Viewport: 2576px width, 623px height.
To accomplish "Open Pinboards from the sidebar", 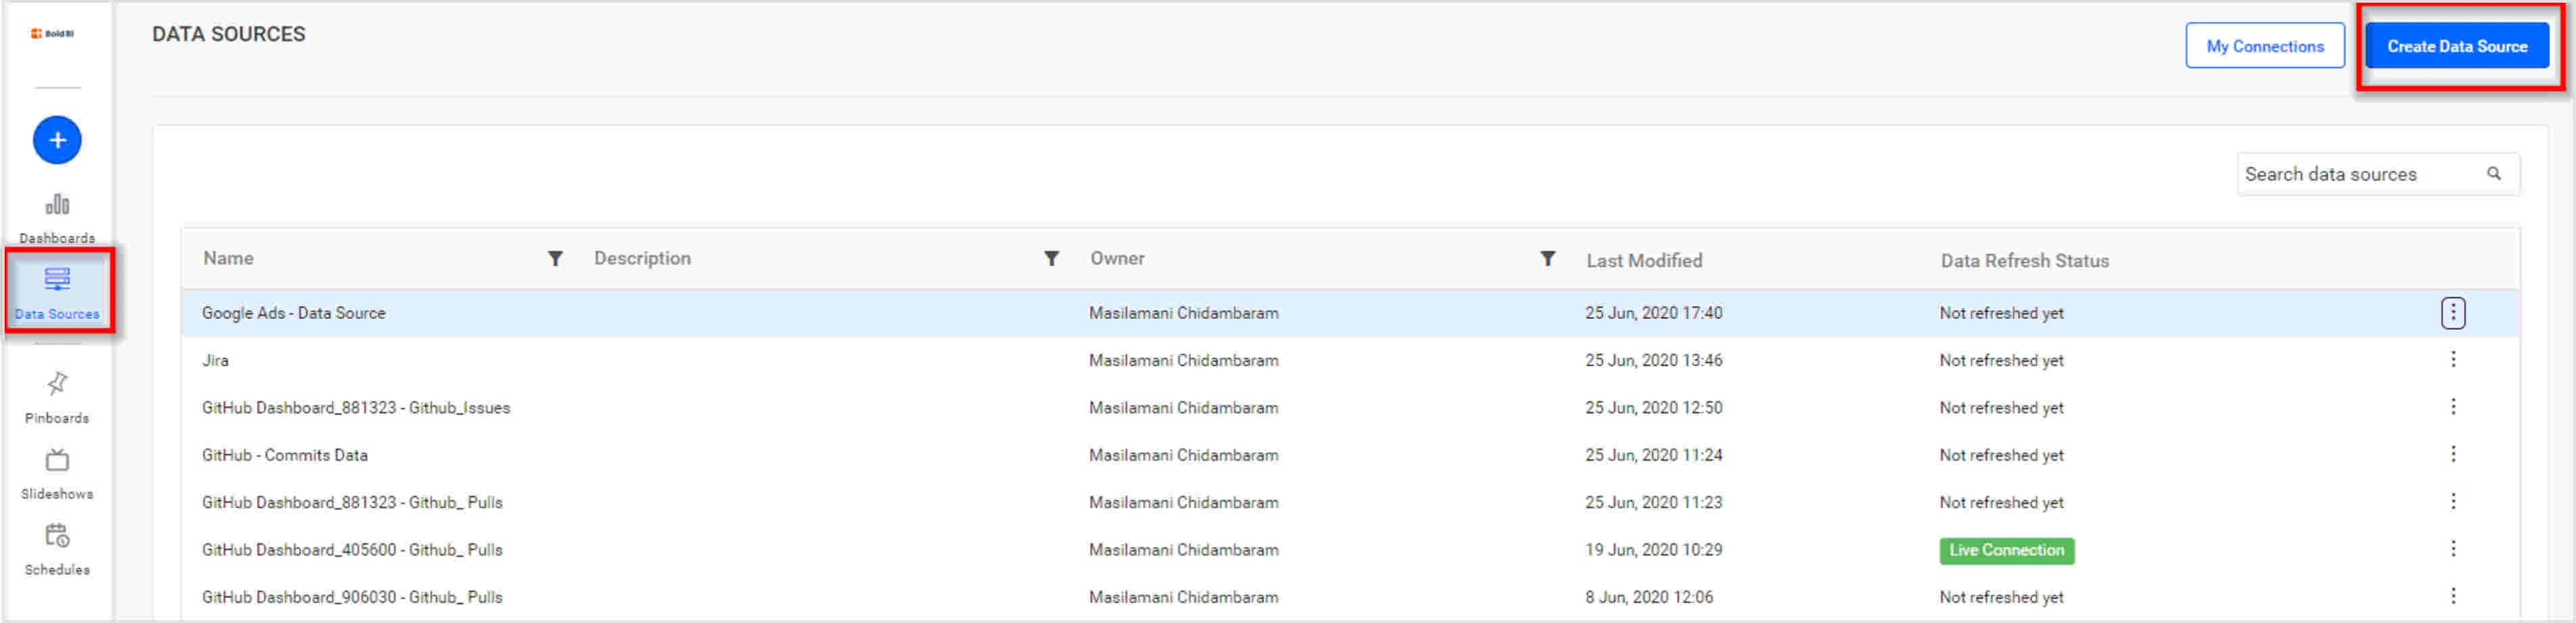I will (57, 396).
